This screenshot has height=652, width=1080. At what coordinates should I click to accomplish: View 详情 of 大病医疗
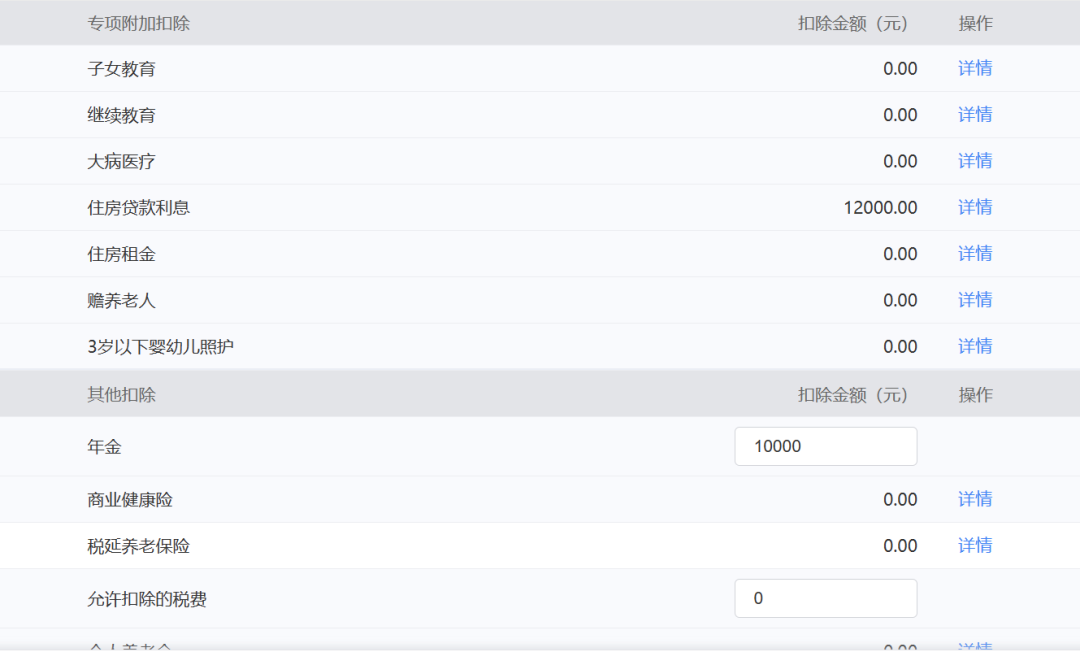point(975,161)
